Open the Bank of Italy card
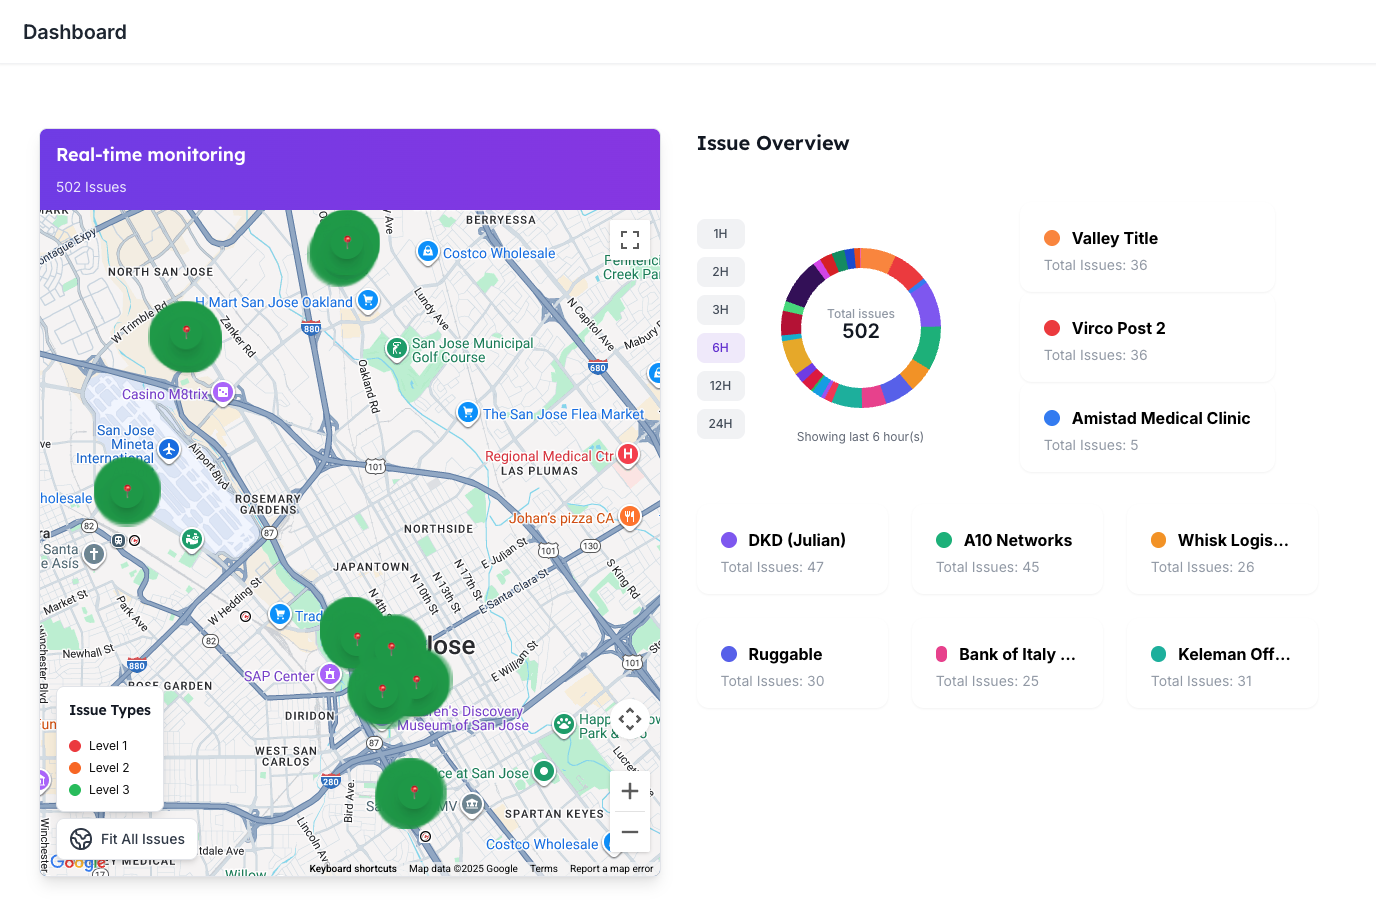 point(1007,667)
